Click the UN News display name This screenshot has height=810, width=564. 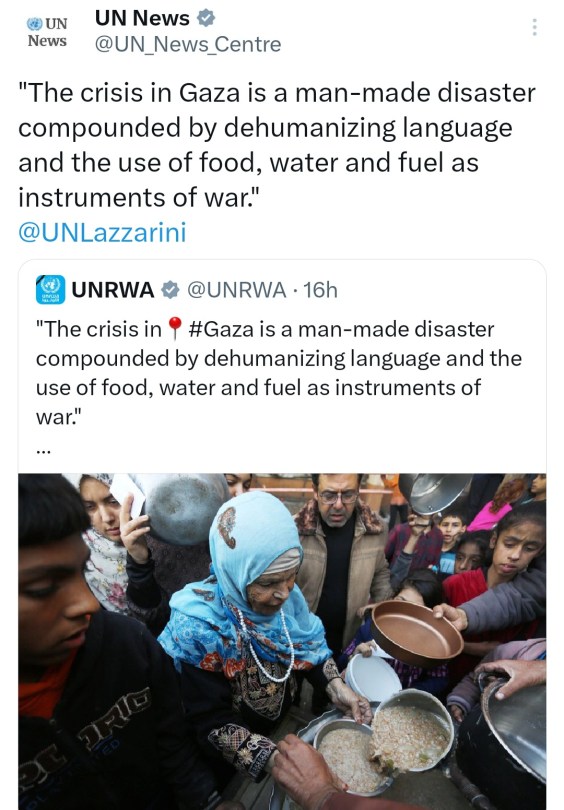pos(142,19)
